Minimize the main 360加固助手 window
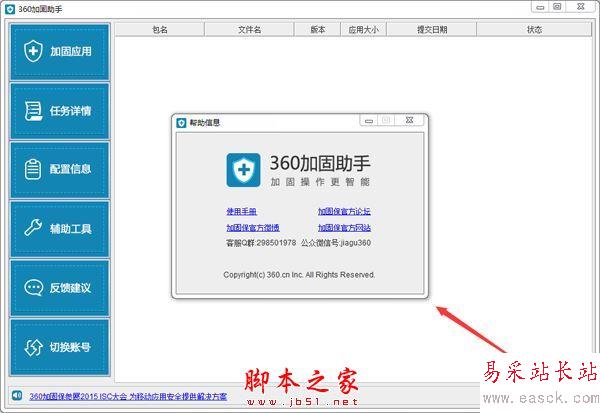Viewport: 600px width, 413px height. 540,7
